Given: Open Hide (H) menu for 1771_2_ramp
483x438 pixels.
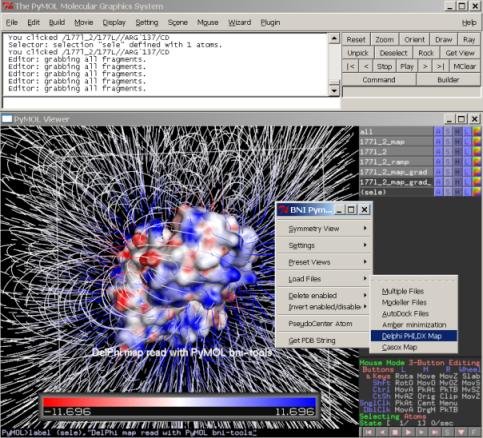Looking at the screenshot, I should (457, 162).
